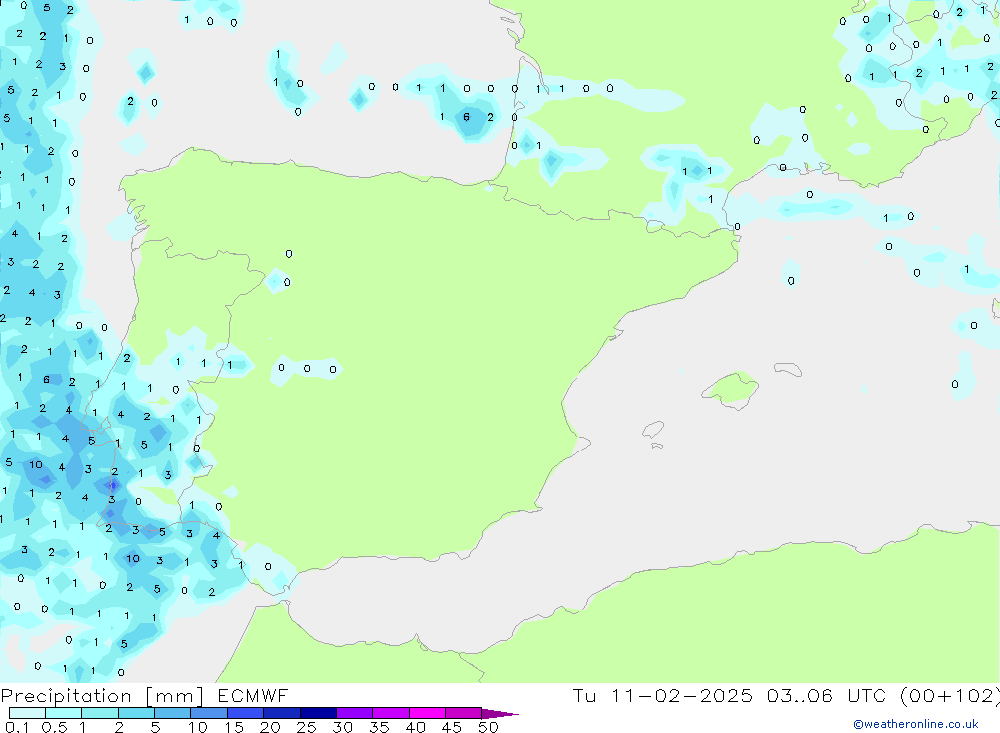Click the 20–25 mm dark blue swatch
1000x733 pixels.
point(282,713)
